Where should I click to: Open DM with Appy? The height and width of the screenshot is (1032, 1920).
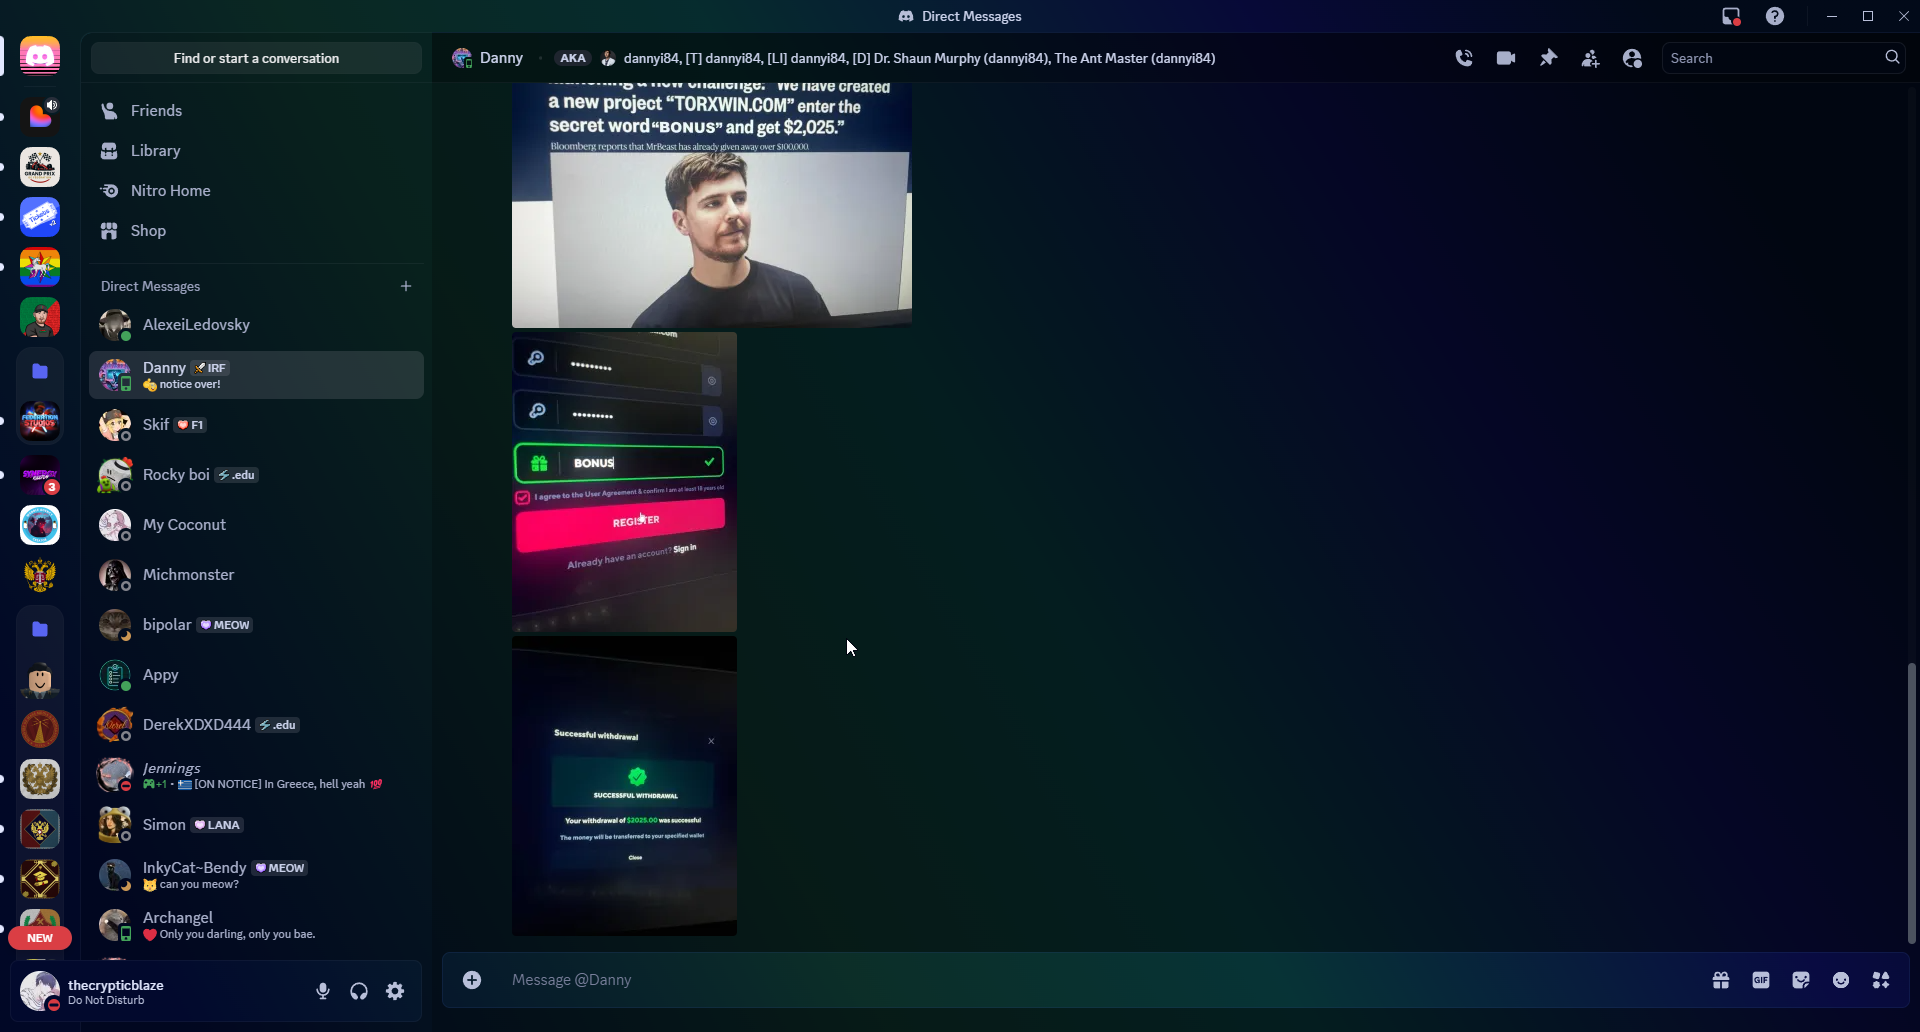point(256,675)
